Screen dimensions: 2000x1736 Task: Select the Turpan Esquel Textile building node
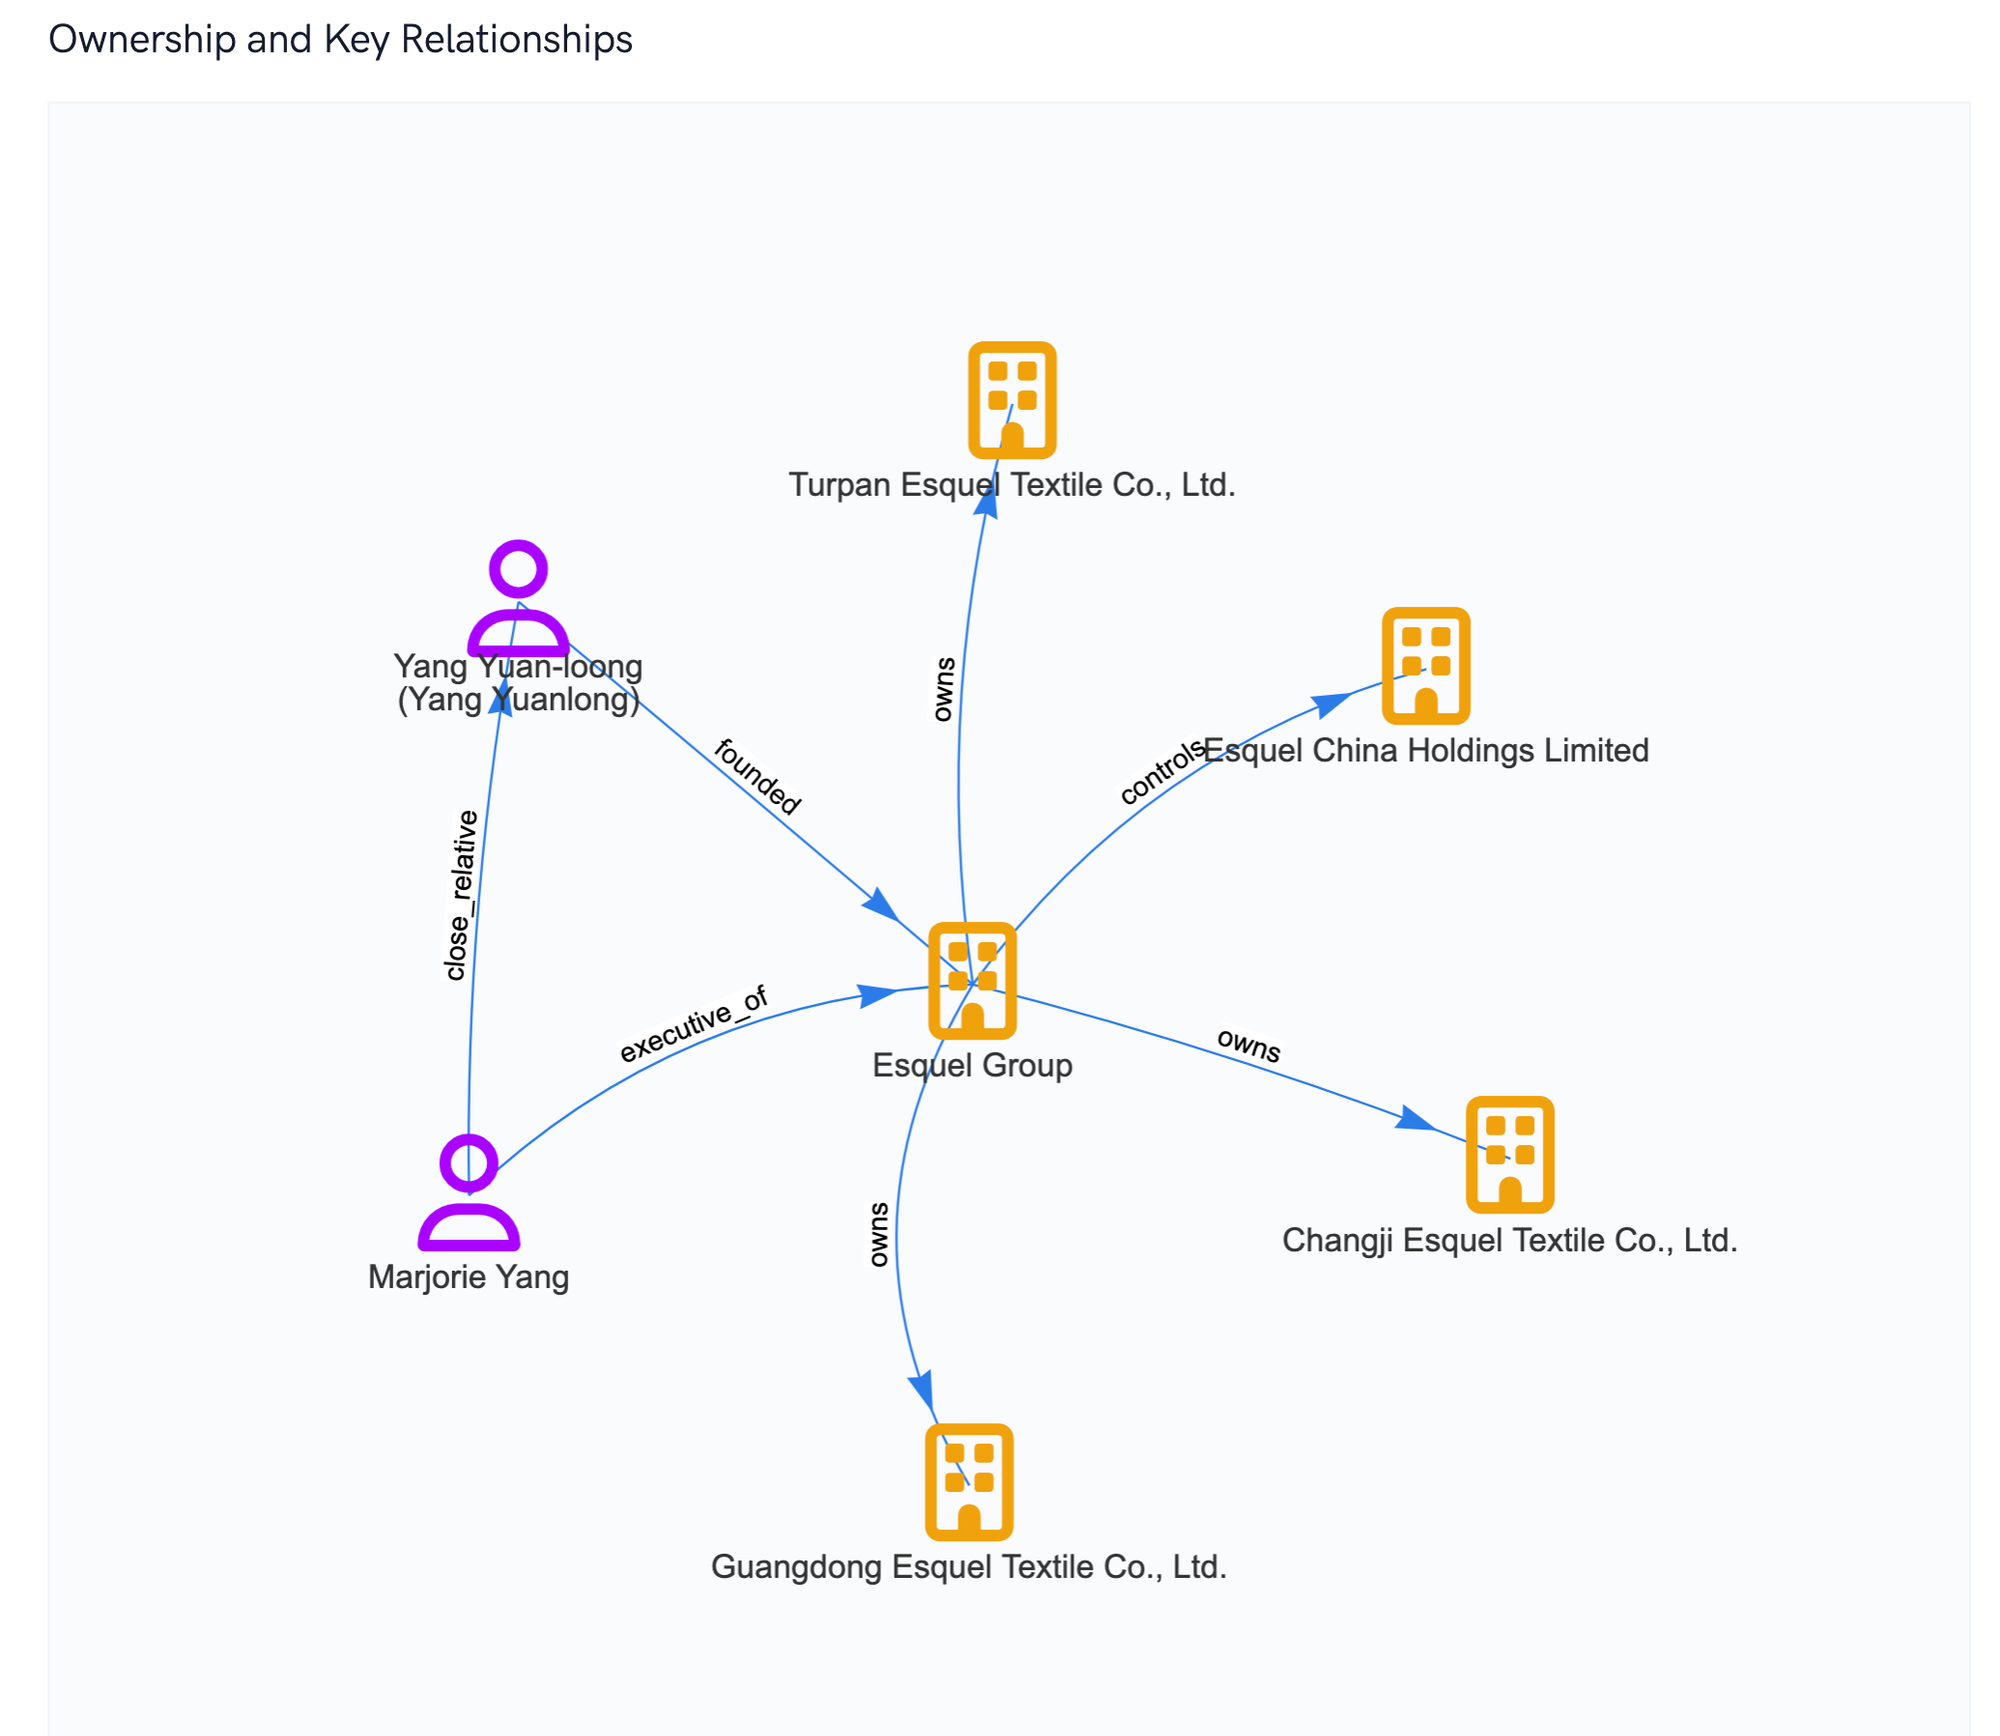pyautogui.click(x=1011, y=400)
